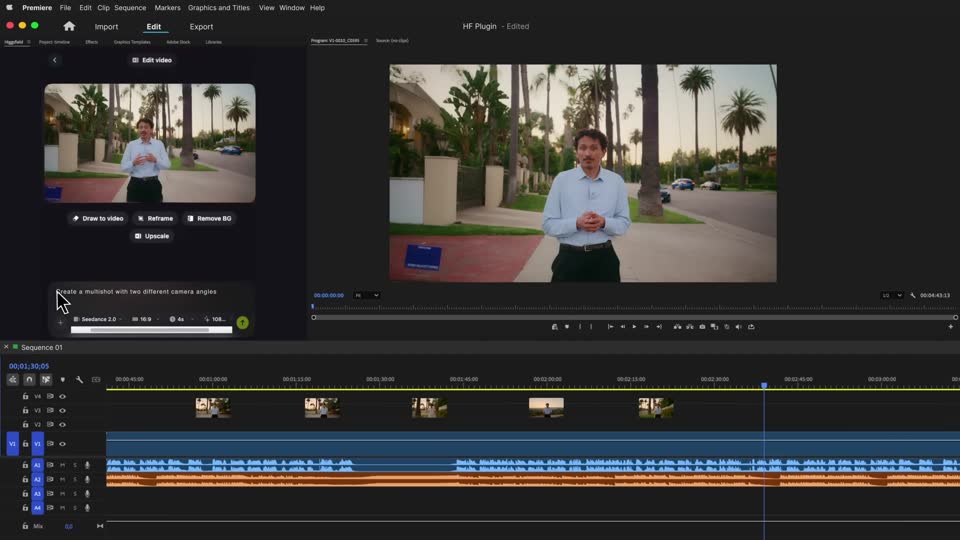Hide the V4 track output eye
Image resolution: width=960 pixels, height=540 pixels.
tap(62, 397)
